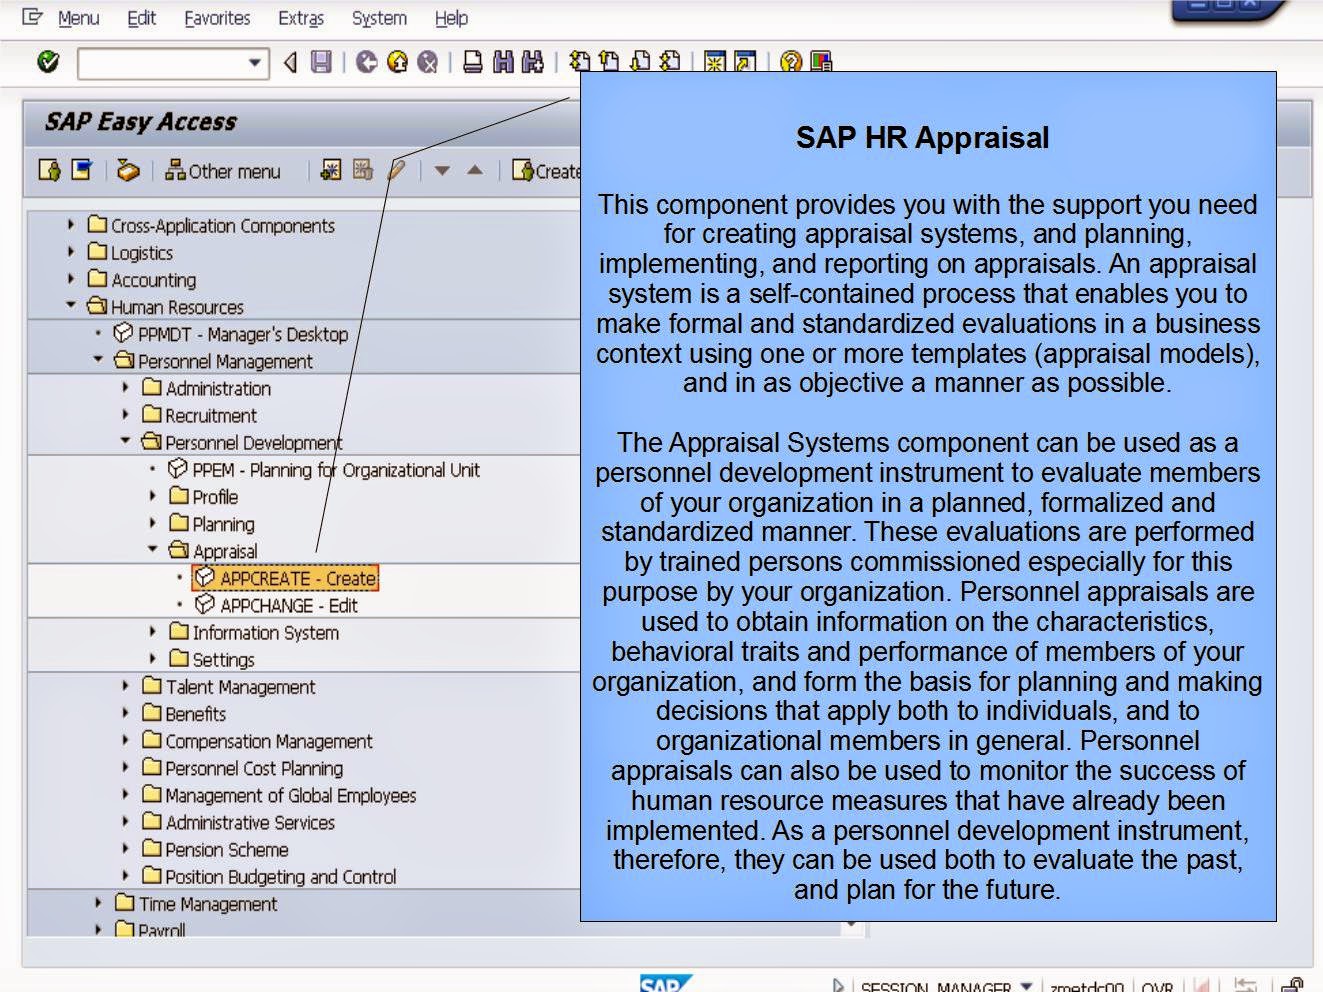The height and width of the screenshot is (992, 1323).
Task: Click the Other menu button
Action: 224,170
